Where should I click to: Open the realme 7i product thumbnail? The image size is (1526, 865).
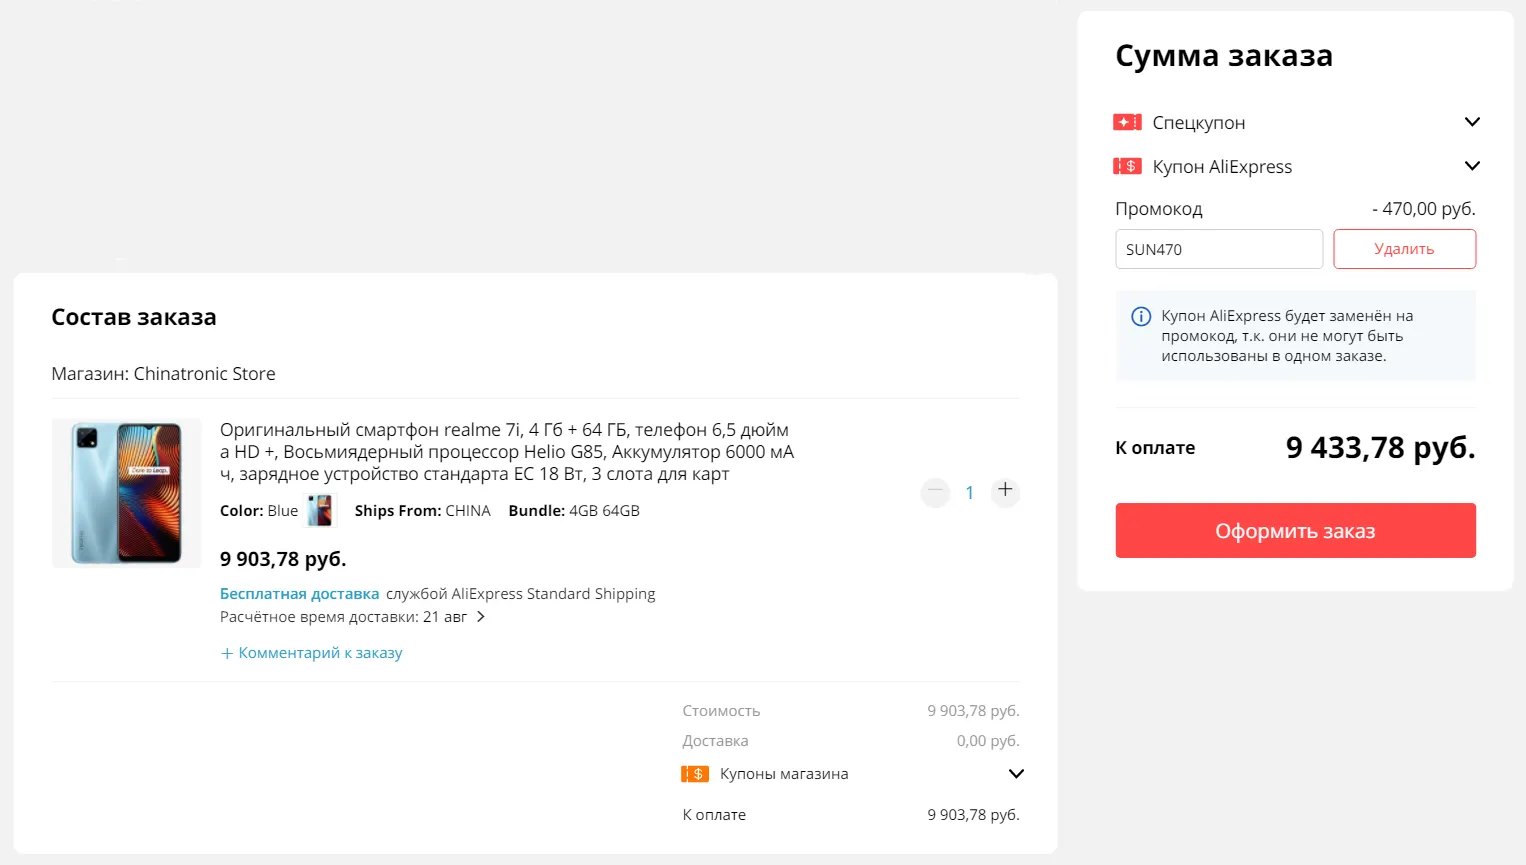127,493
